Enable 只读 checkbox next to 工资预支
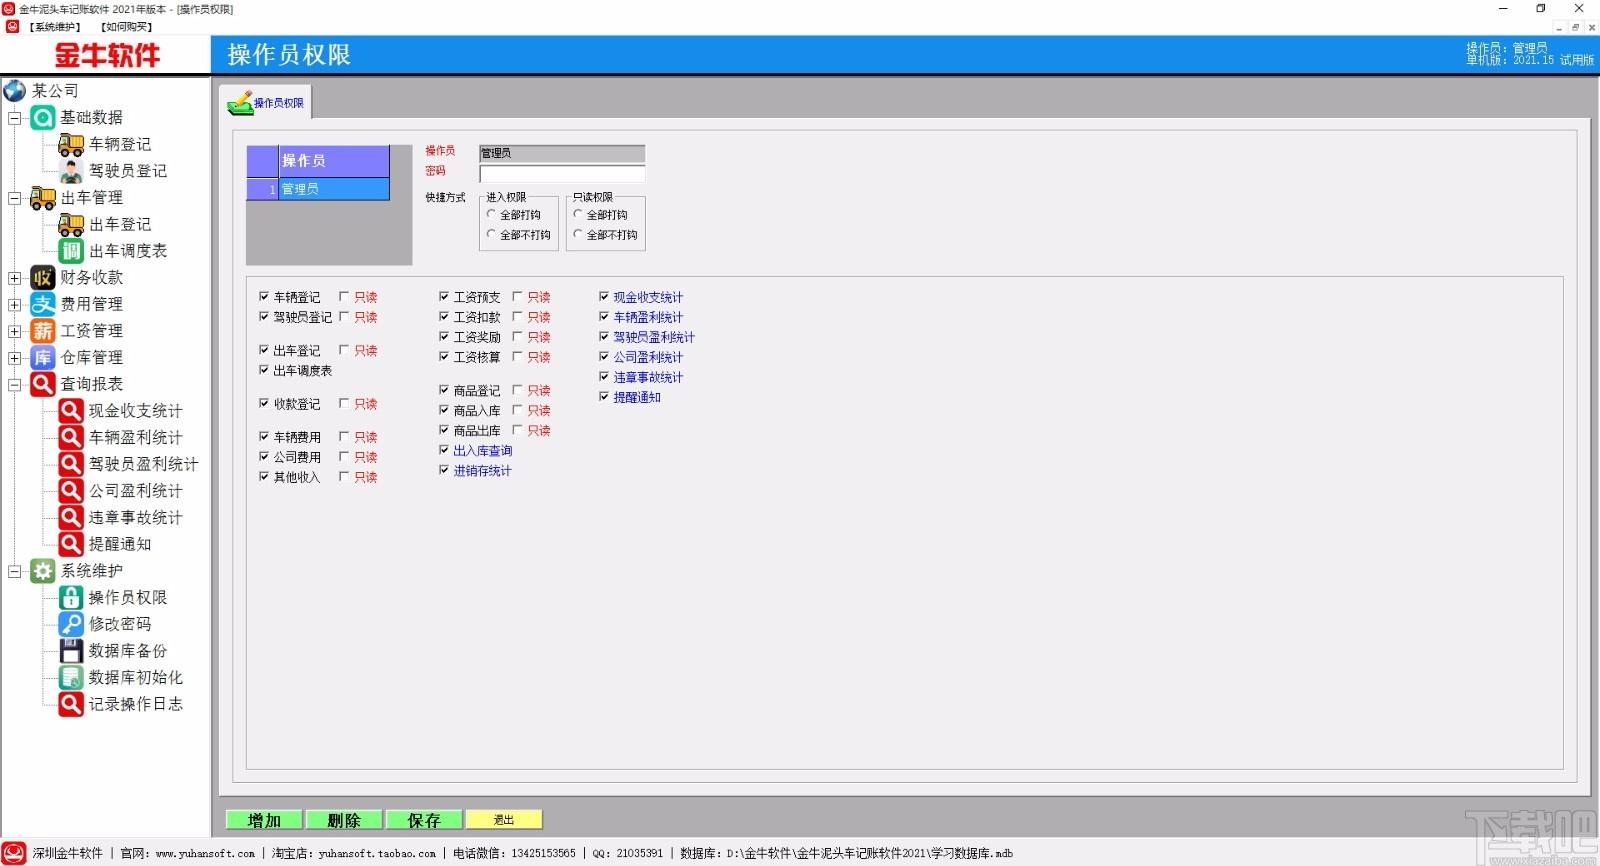The image size is (1600, 866). point(517,297)
